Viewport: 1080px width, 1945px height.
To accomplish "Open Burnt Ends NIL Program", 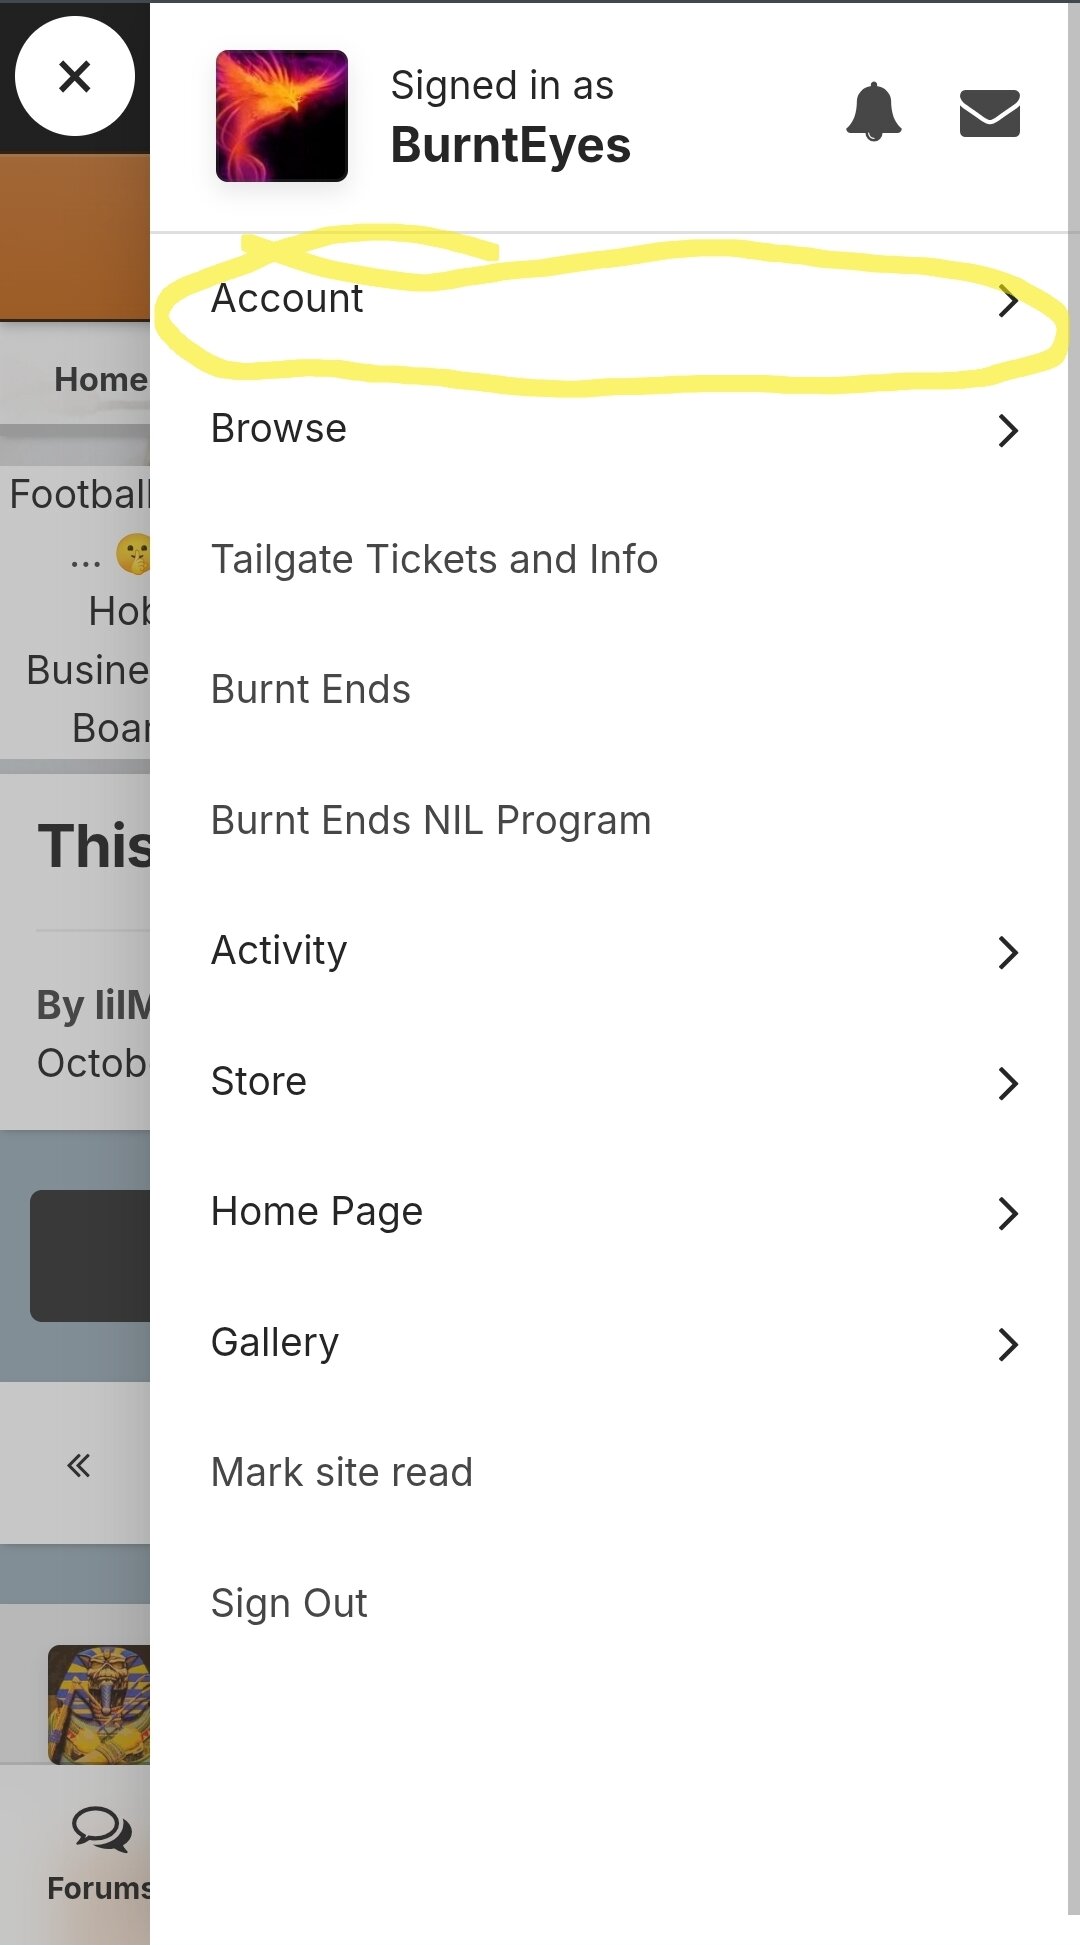I will [431, 821].
